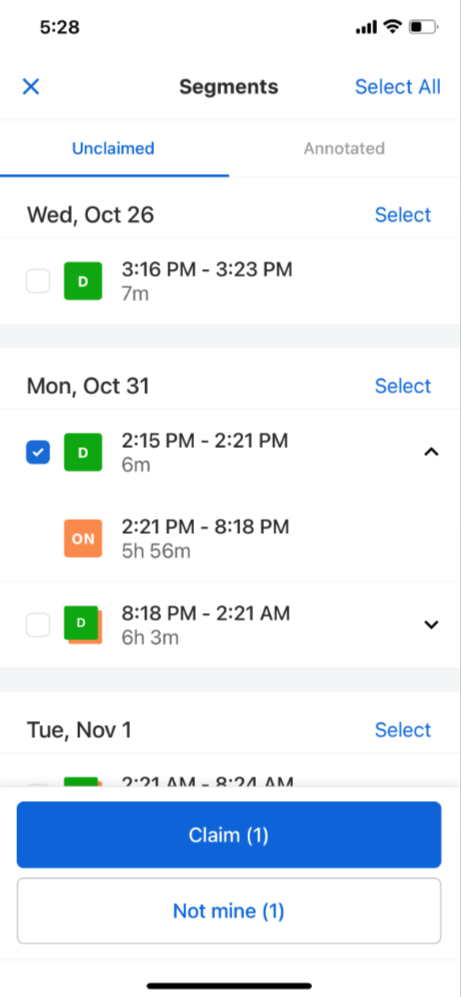Tap the Claim (1) button
461x997 pixels.
(229, 835)
